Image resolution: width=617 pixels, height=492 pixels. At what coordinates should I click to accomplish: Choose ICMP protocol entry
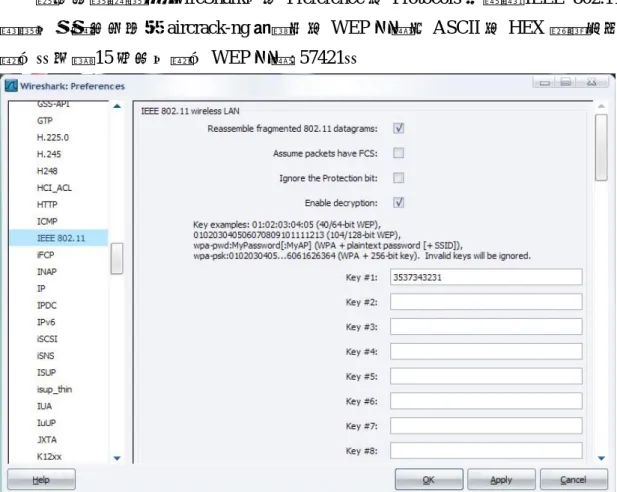click(x=47, y=222)
